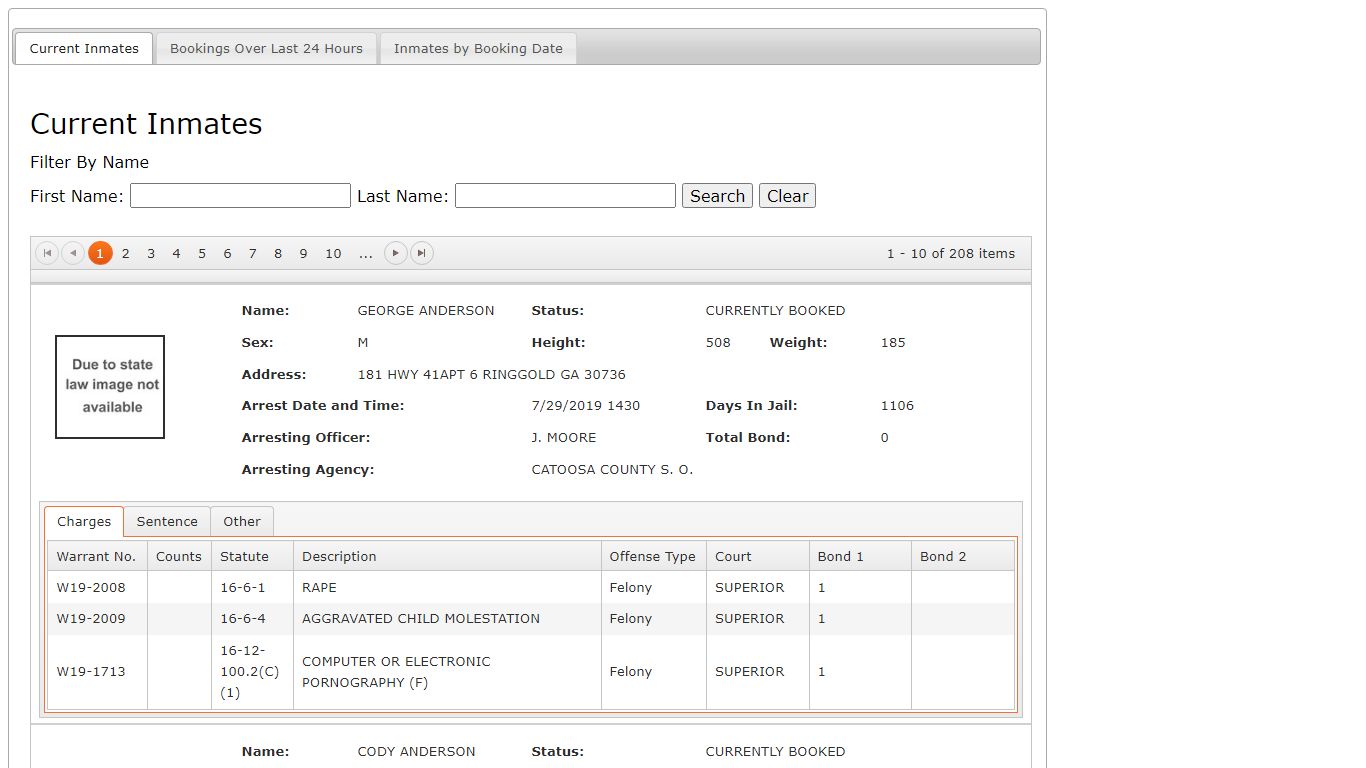Click the Bond 1 column header
This screenshot has height=768, width=1366.
point(860,557)
